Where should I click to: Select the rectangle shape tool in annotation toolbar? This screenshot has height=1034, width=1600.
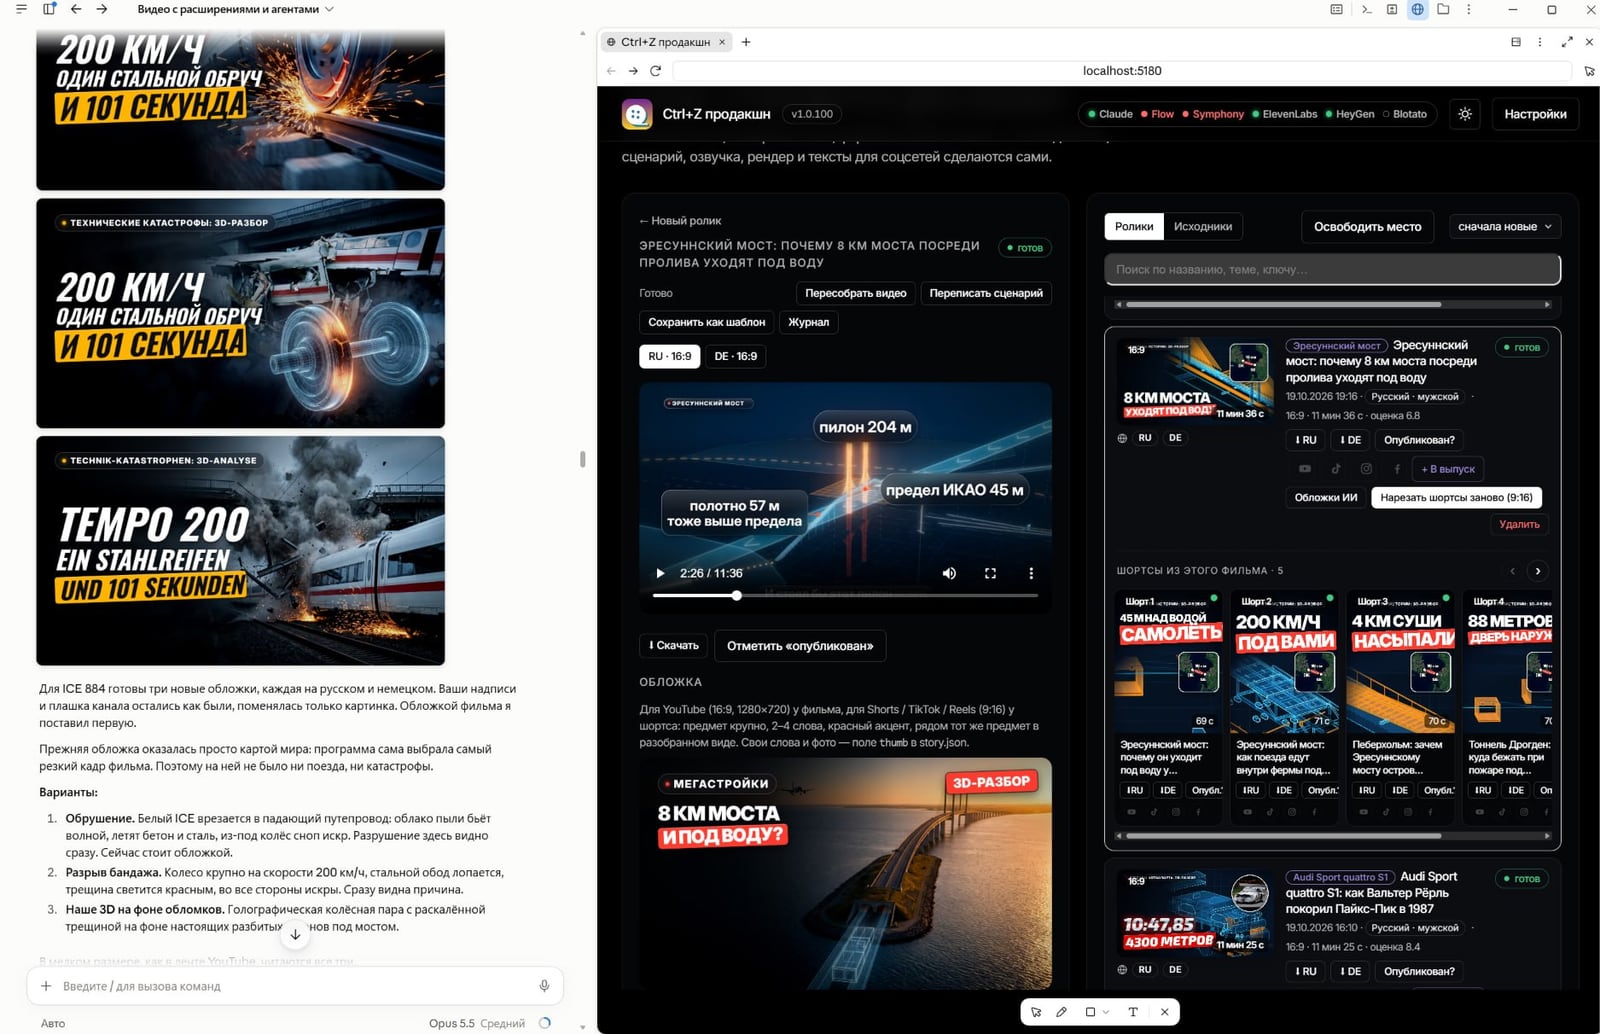point(1090,1012)
